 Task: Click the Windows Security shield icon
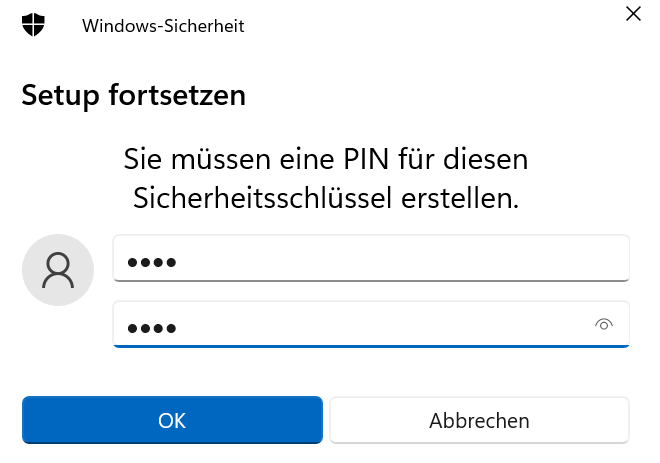coord(35,25)
